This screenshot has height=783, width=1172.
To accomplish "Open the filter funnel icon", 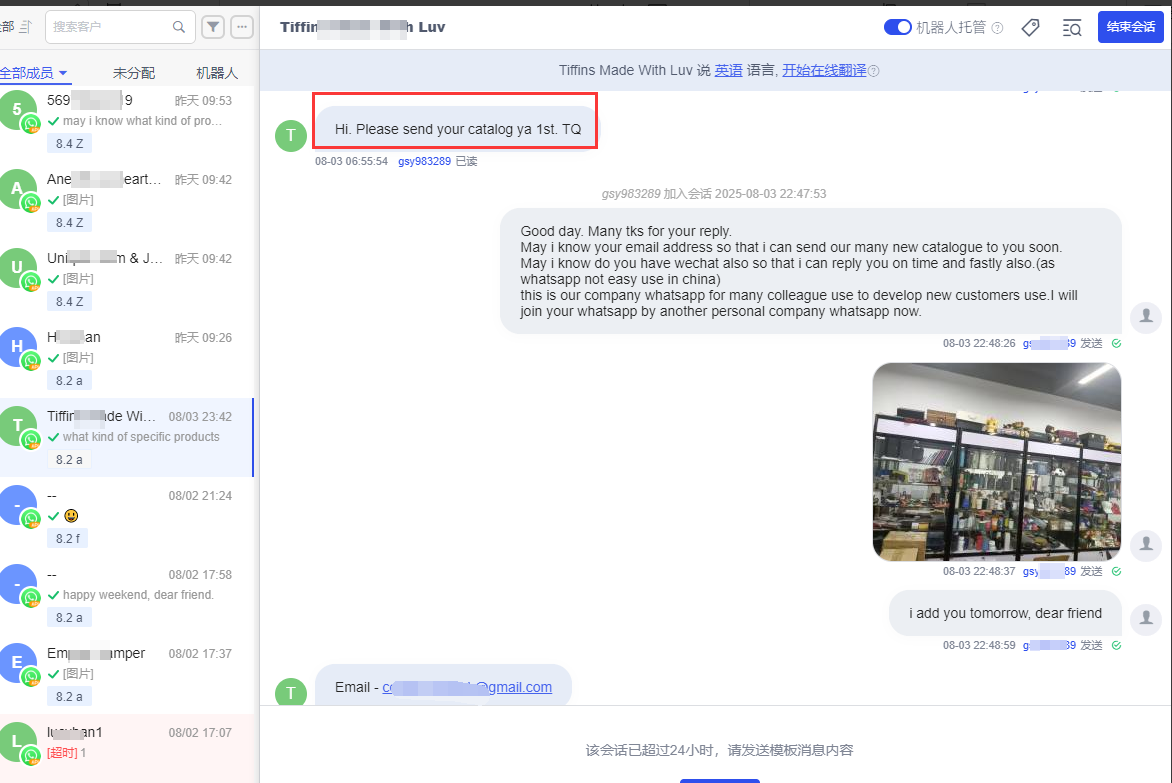I will [x=213, y=27].
